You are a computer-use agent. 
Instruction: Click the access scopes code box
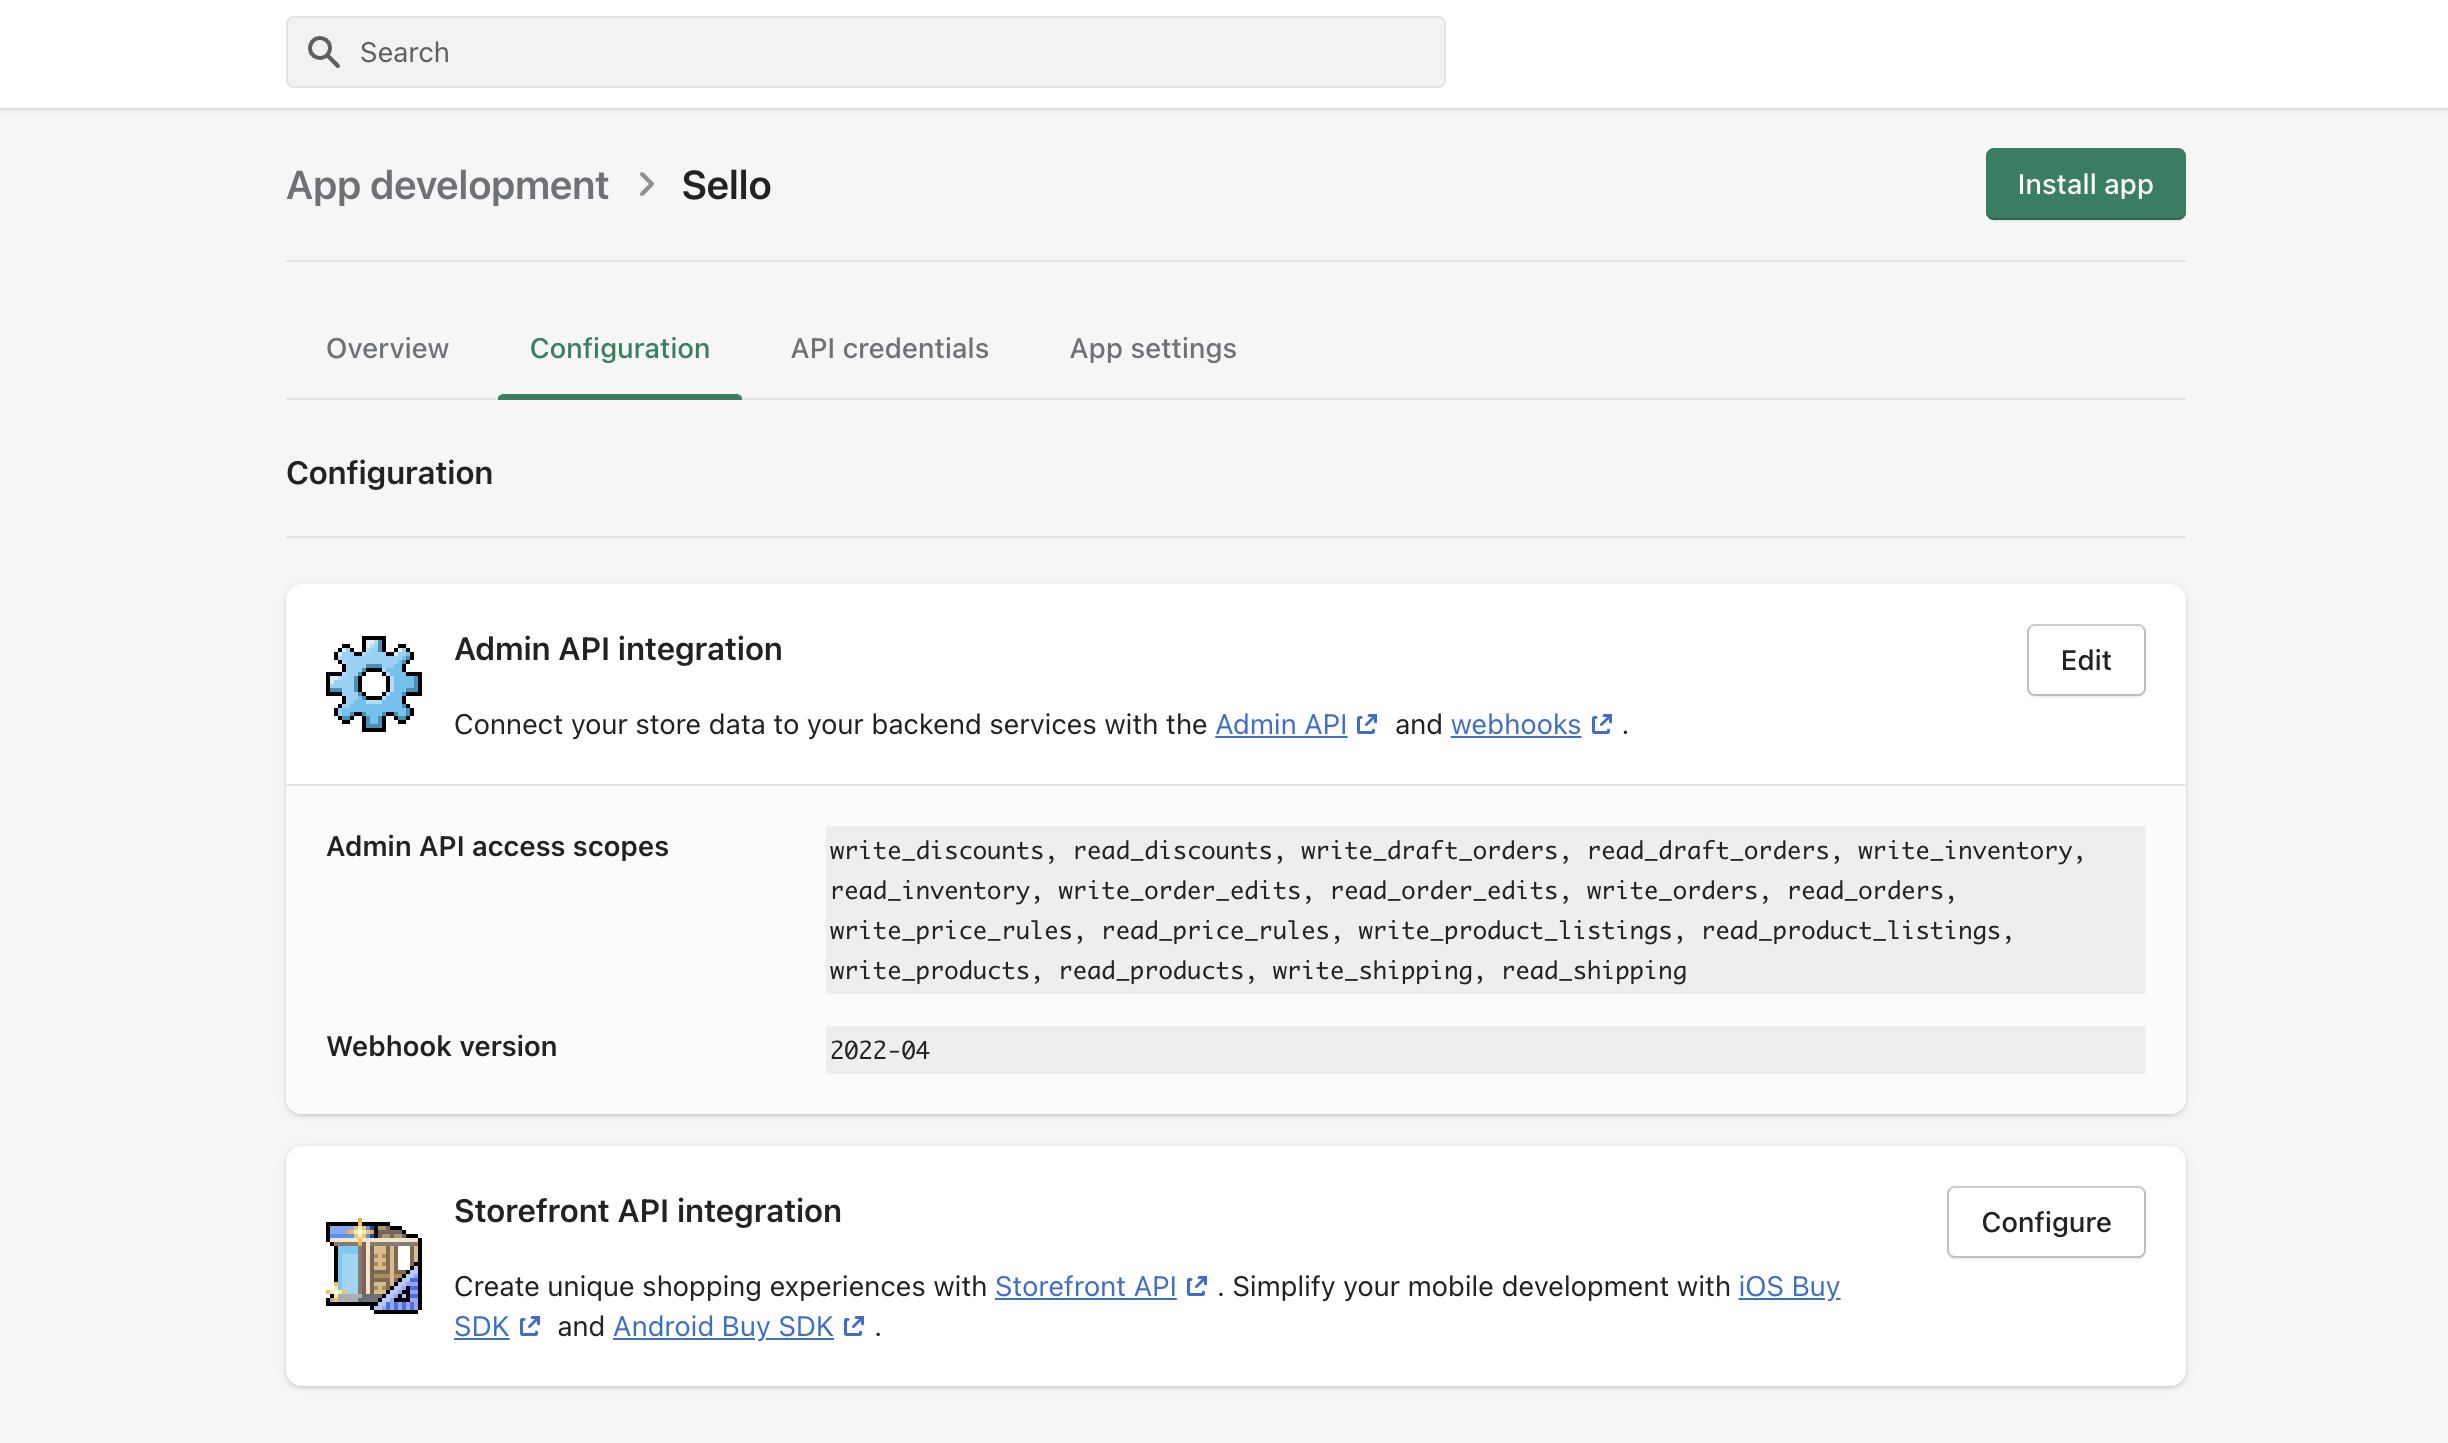(x=1485, y=910)
